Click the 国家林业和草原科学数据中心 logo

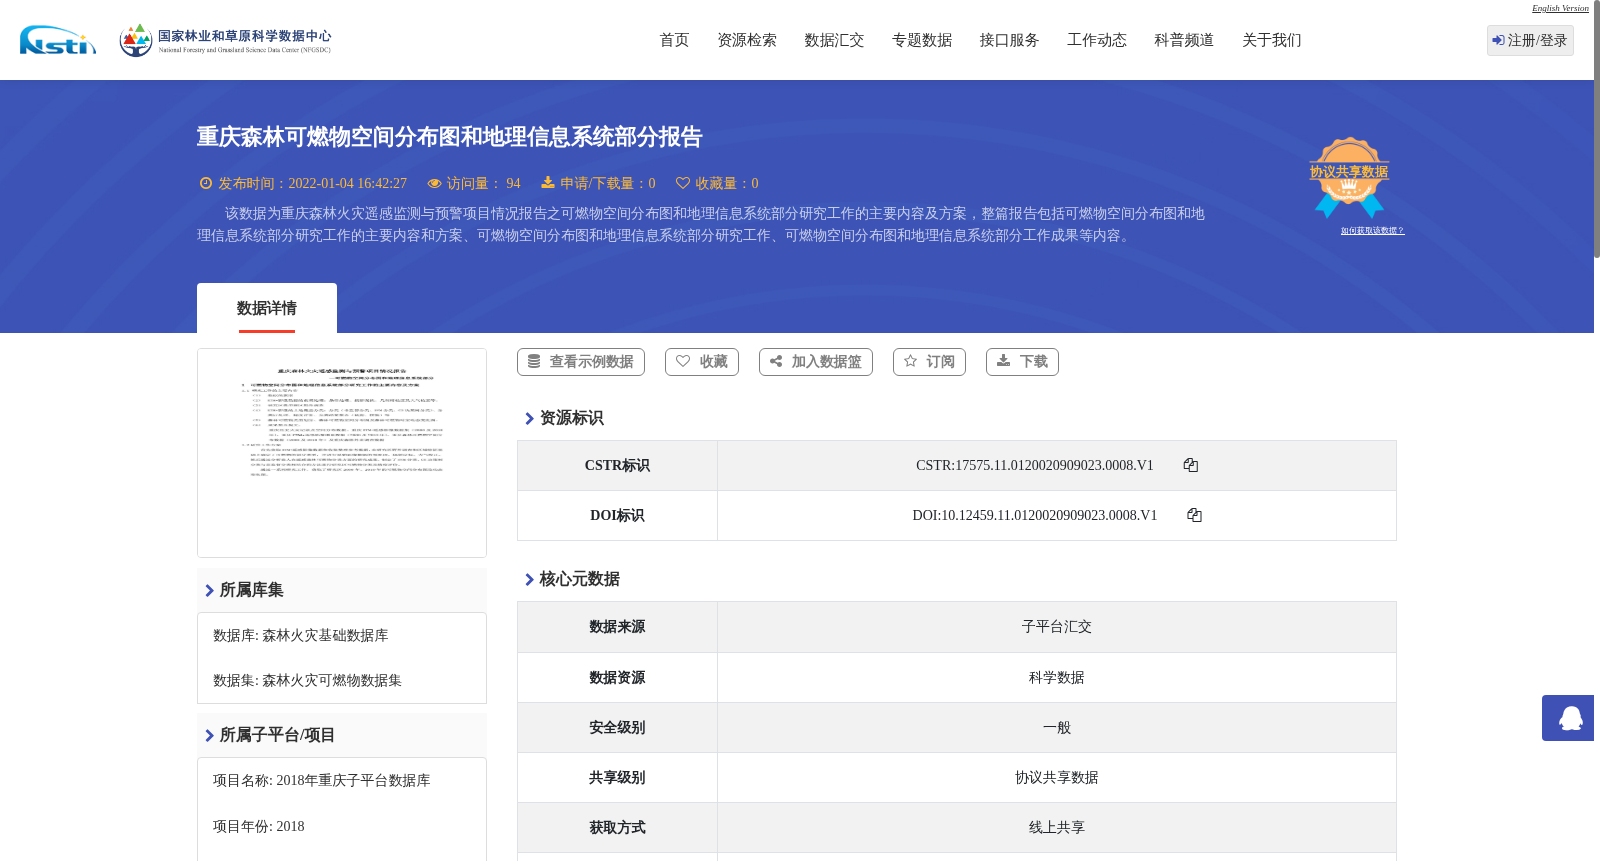click(x=225, y=40)
